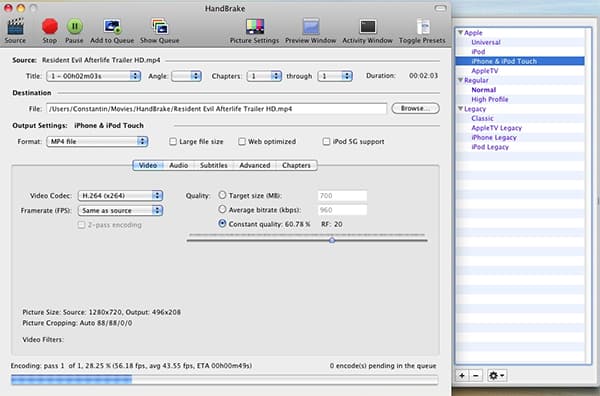Open the ending chapter dropdown after through

[335, 76]
